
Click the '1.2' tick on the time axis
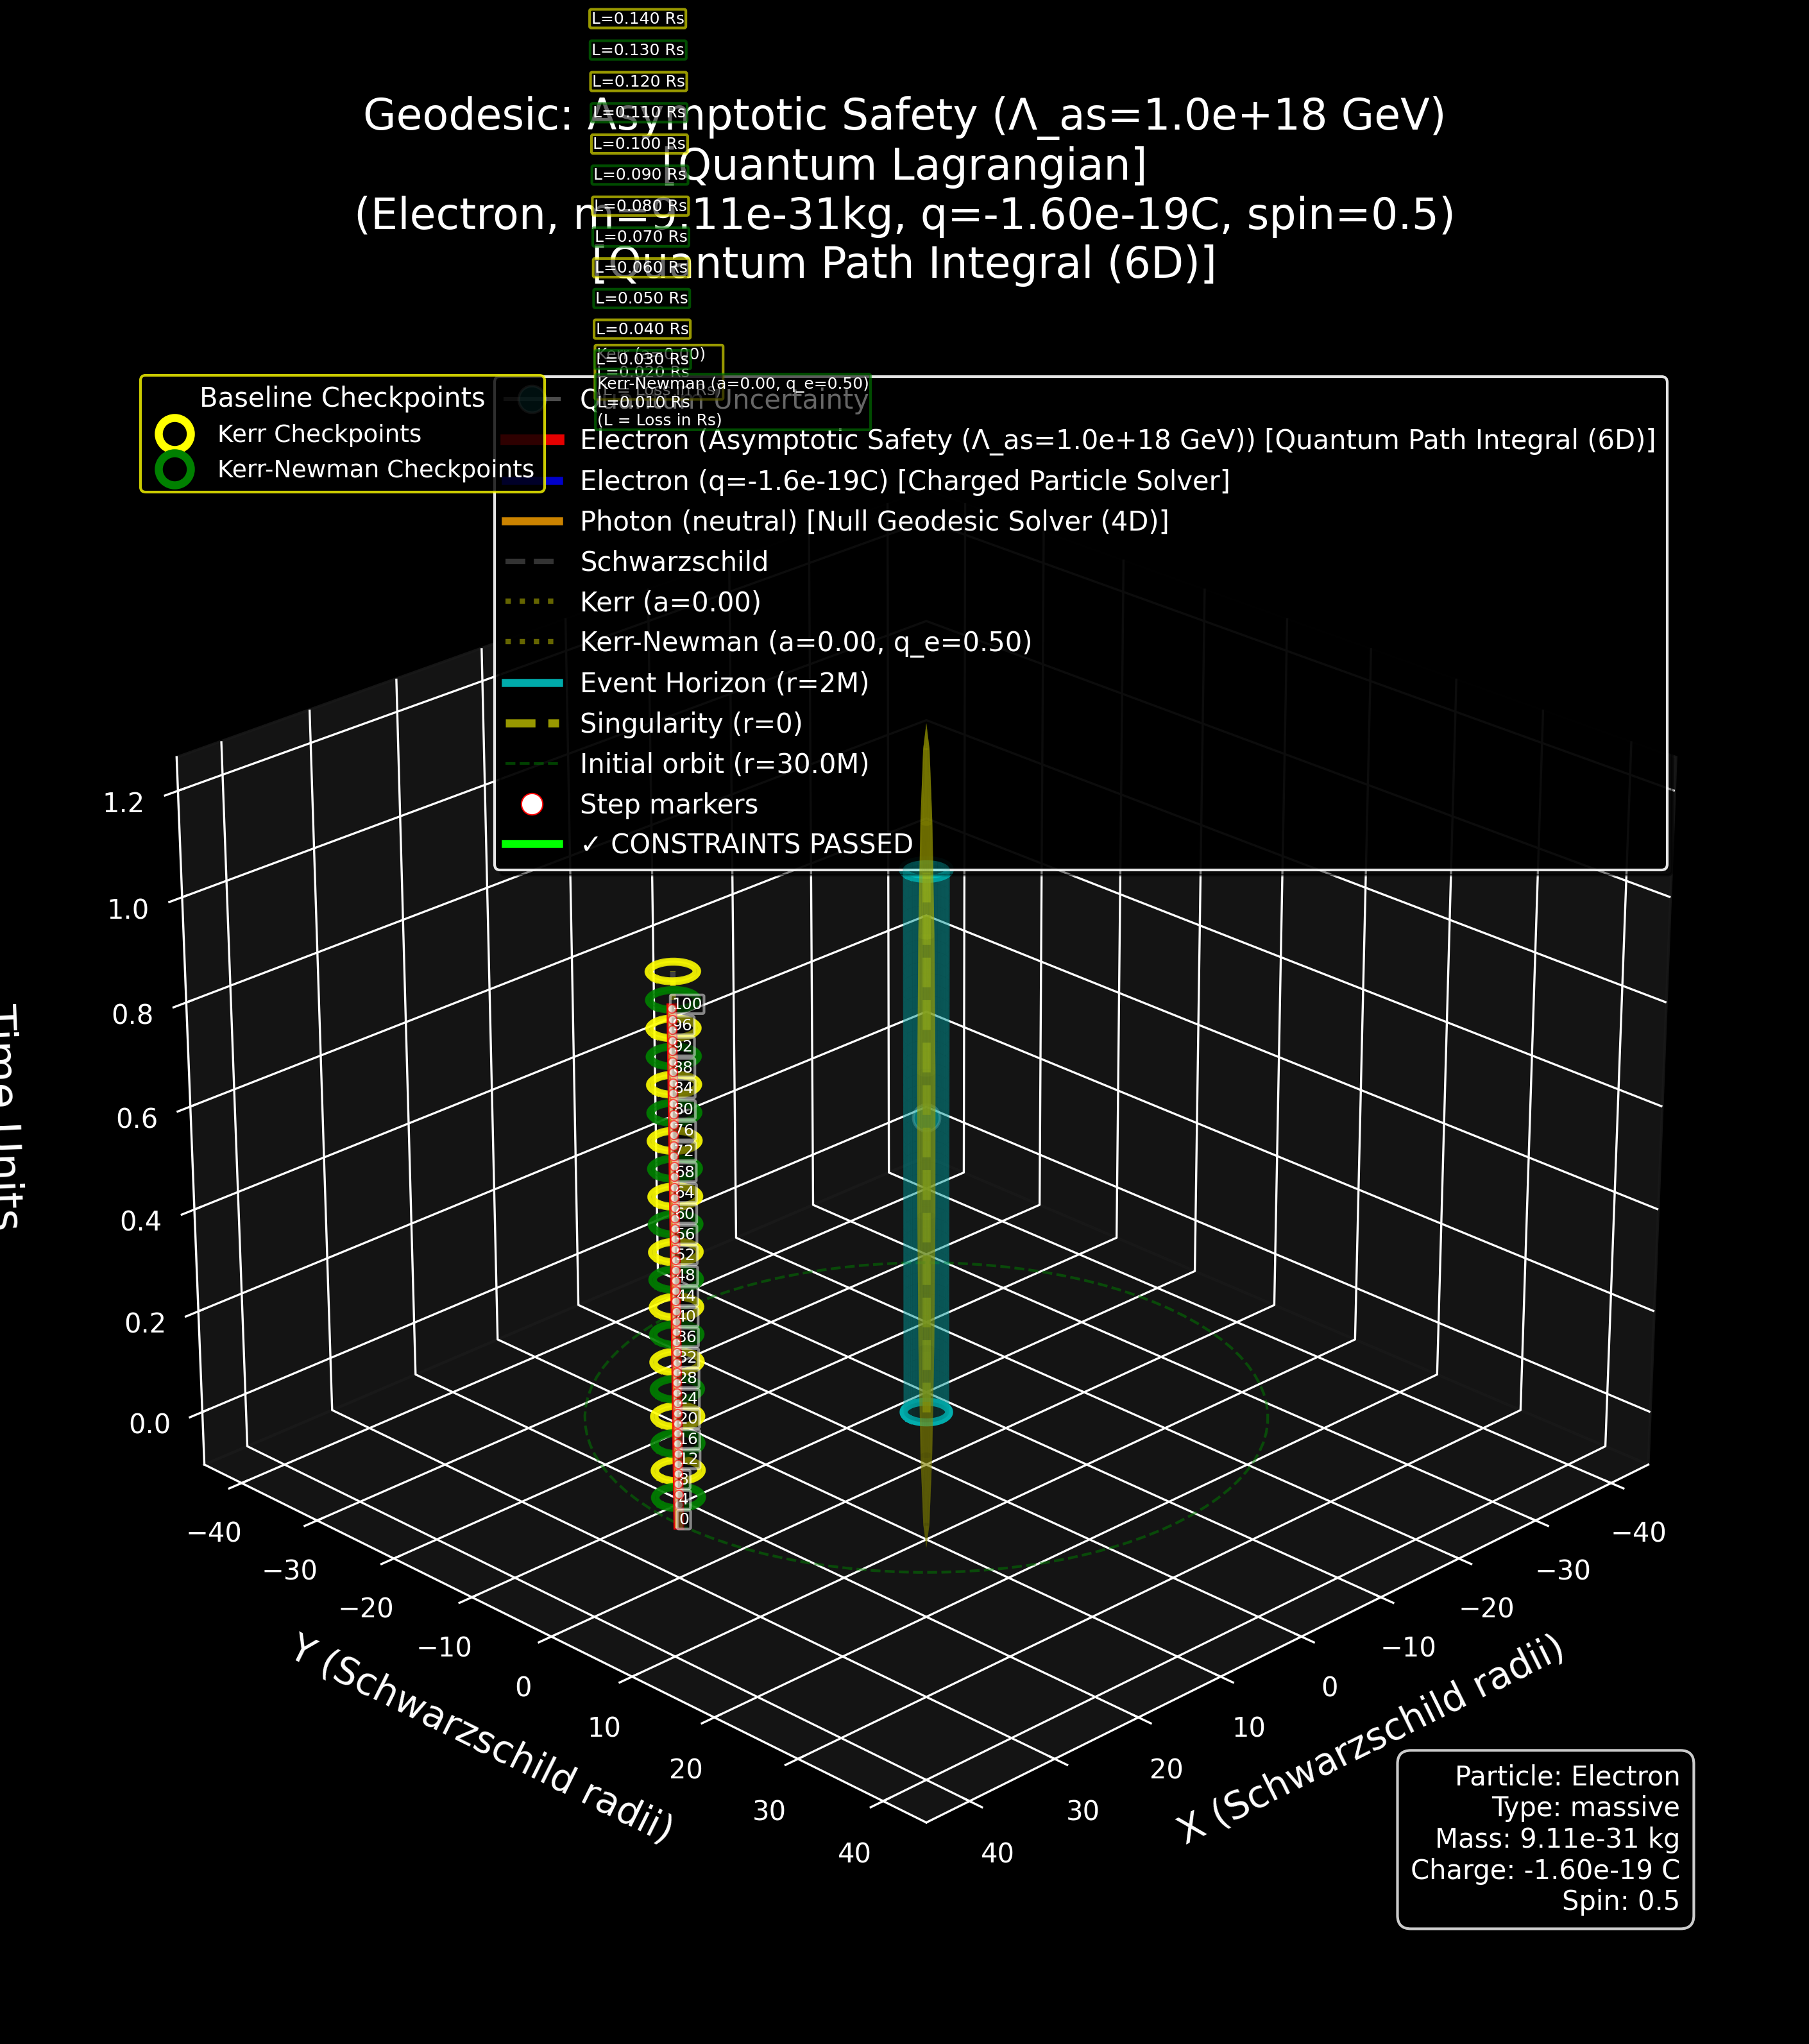pos(125,803)
